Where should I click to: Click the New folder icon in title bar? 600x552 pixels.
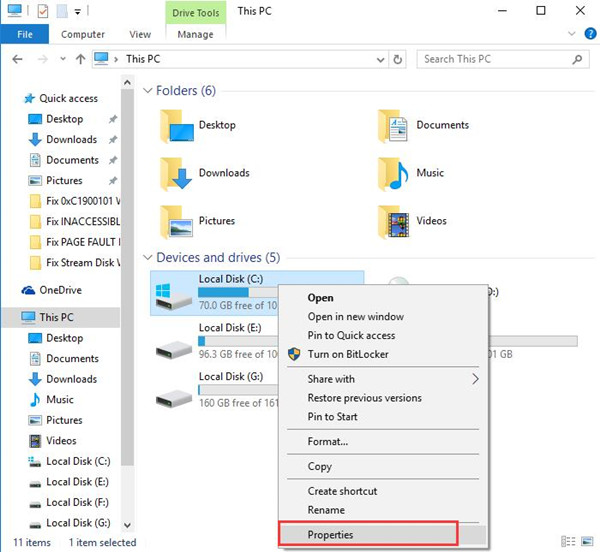(62, 11)
